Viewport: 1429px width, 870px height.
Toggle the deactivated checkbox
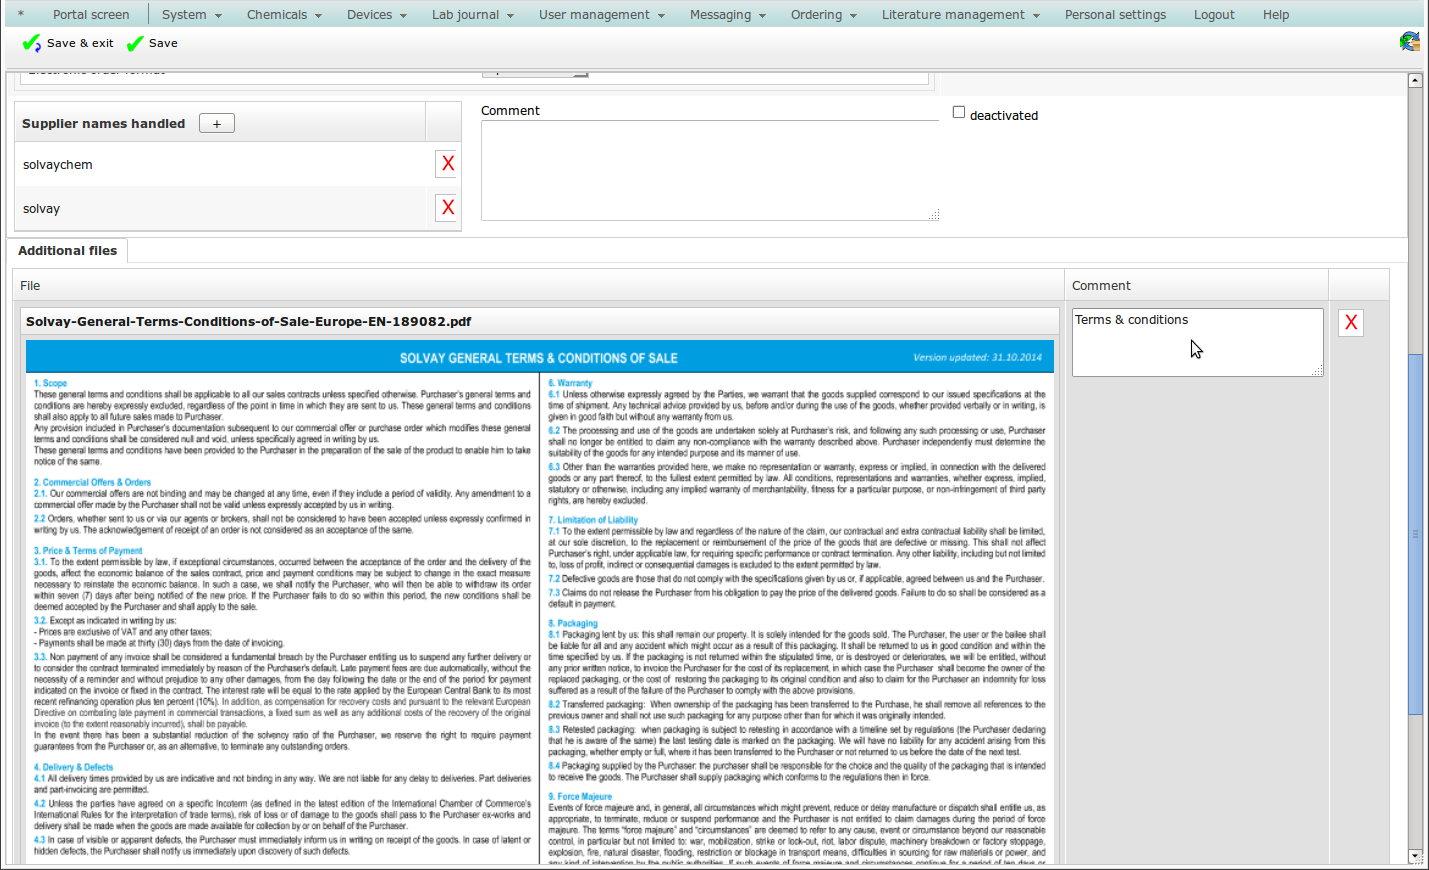click(959, 113)
